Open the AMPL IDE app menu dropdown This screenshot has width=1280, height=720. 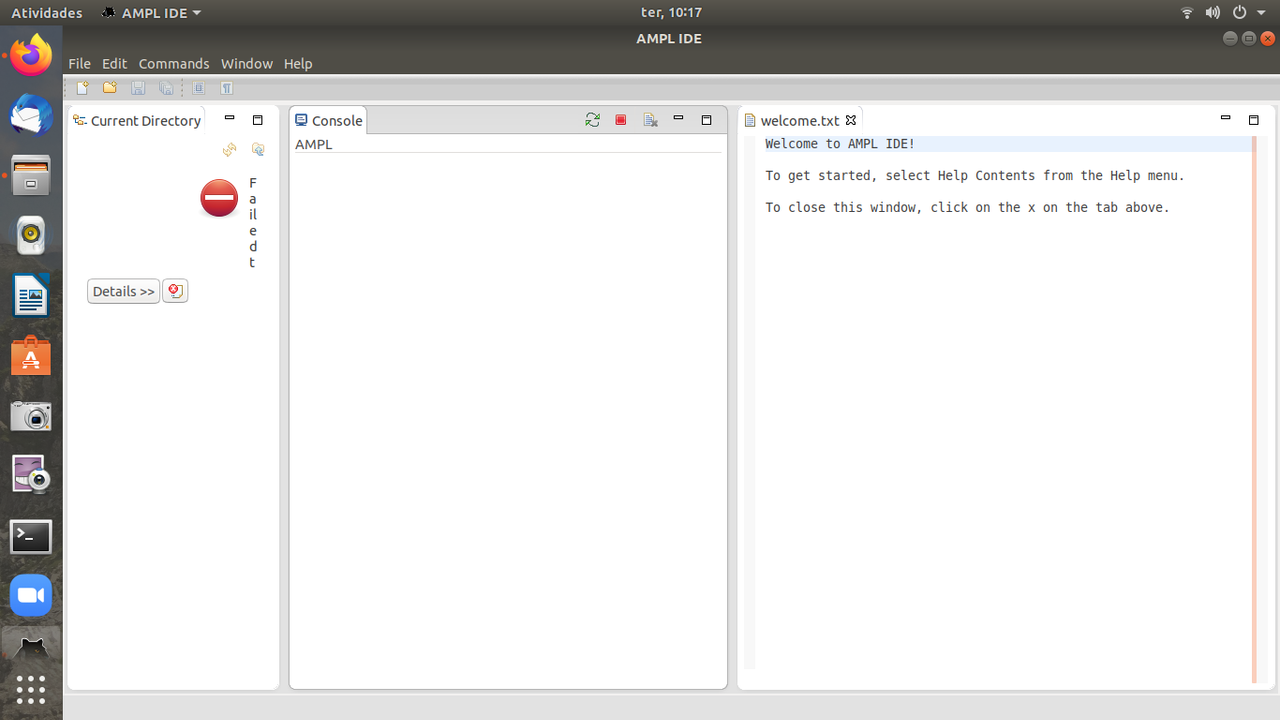point(151,13)
